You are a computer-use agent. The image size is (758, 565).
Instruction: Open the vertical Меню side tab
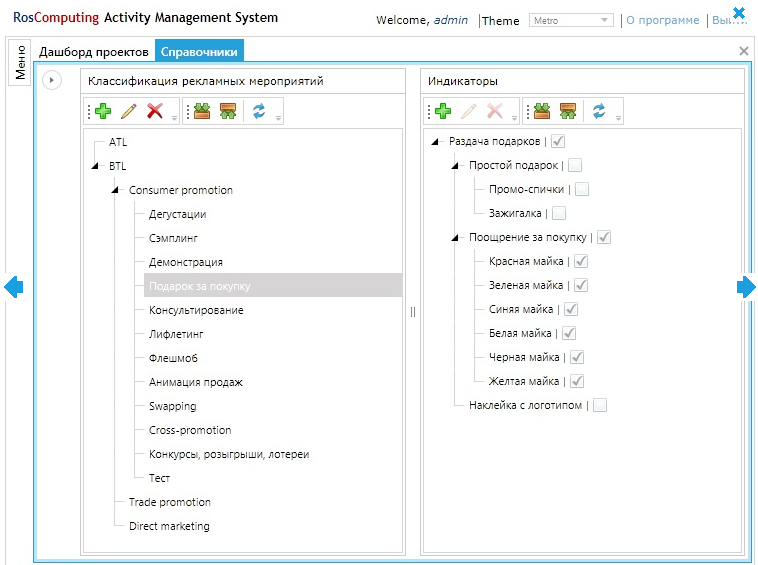coord(20,62)
